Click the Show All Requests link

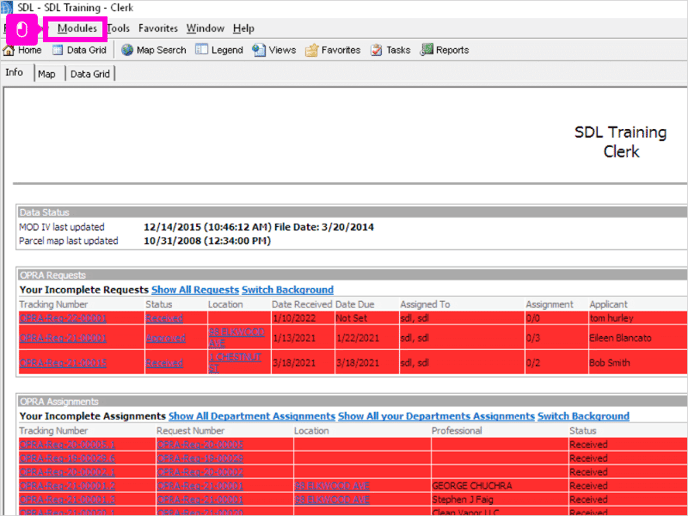click(x=195, y=290)
